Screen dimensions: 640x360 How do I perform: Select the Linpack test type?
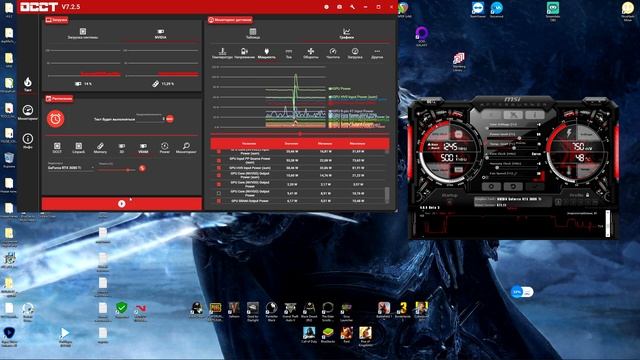coord(79,148)
